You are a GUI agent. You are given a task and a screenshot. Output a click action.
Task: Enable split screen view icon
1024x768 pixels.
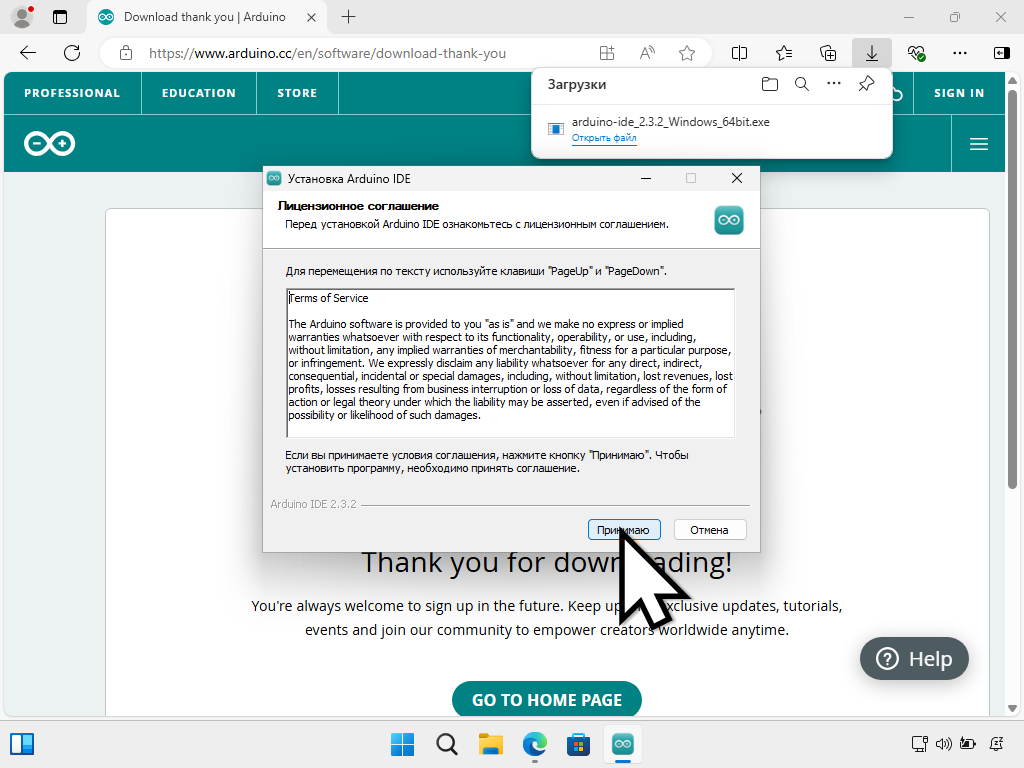pyautogui.click(x=739, y=53)
